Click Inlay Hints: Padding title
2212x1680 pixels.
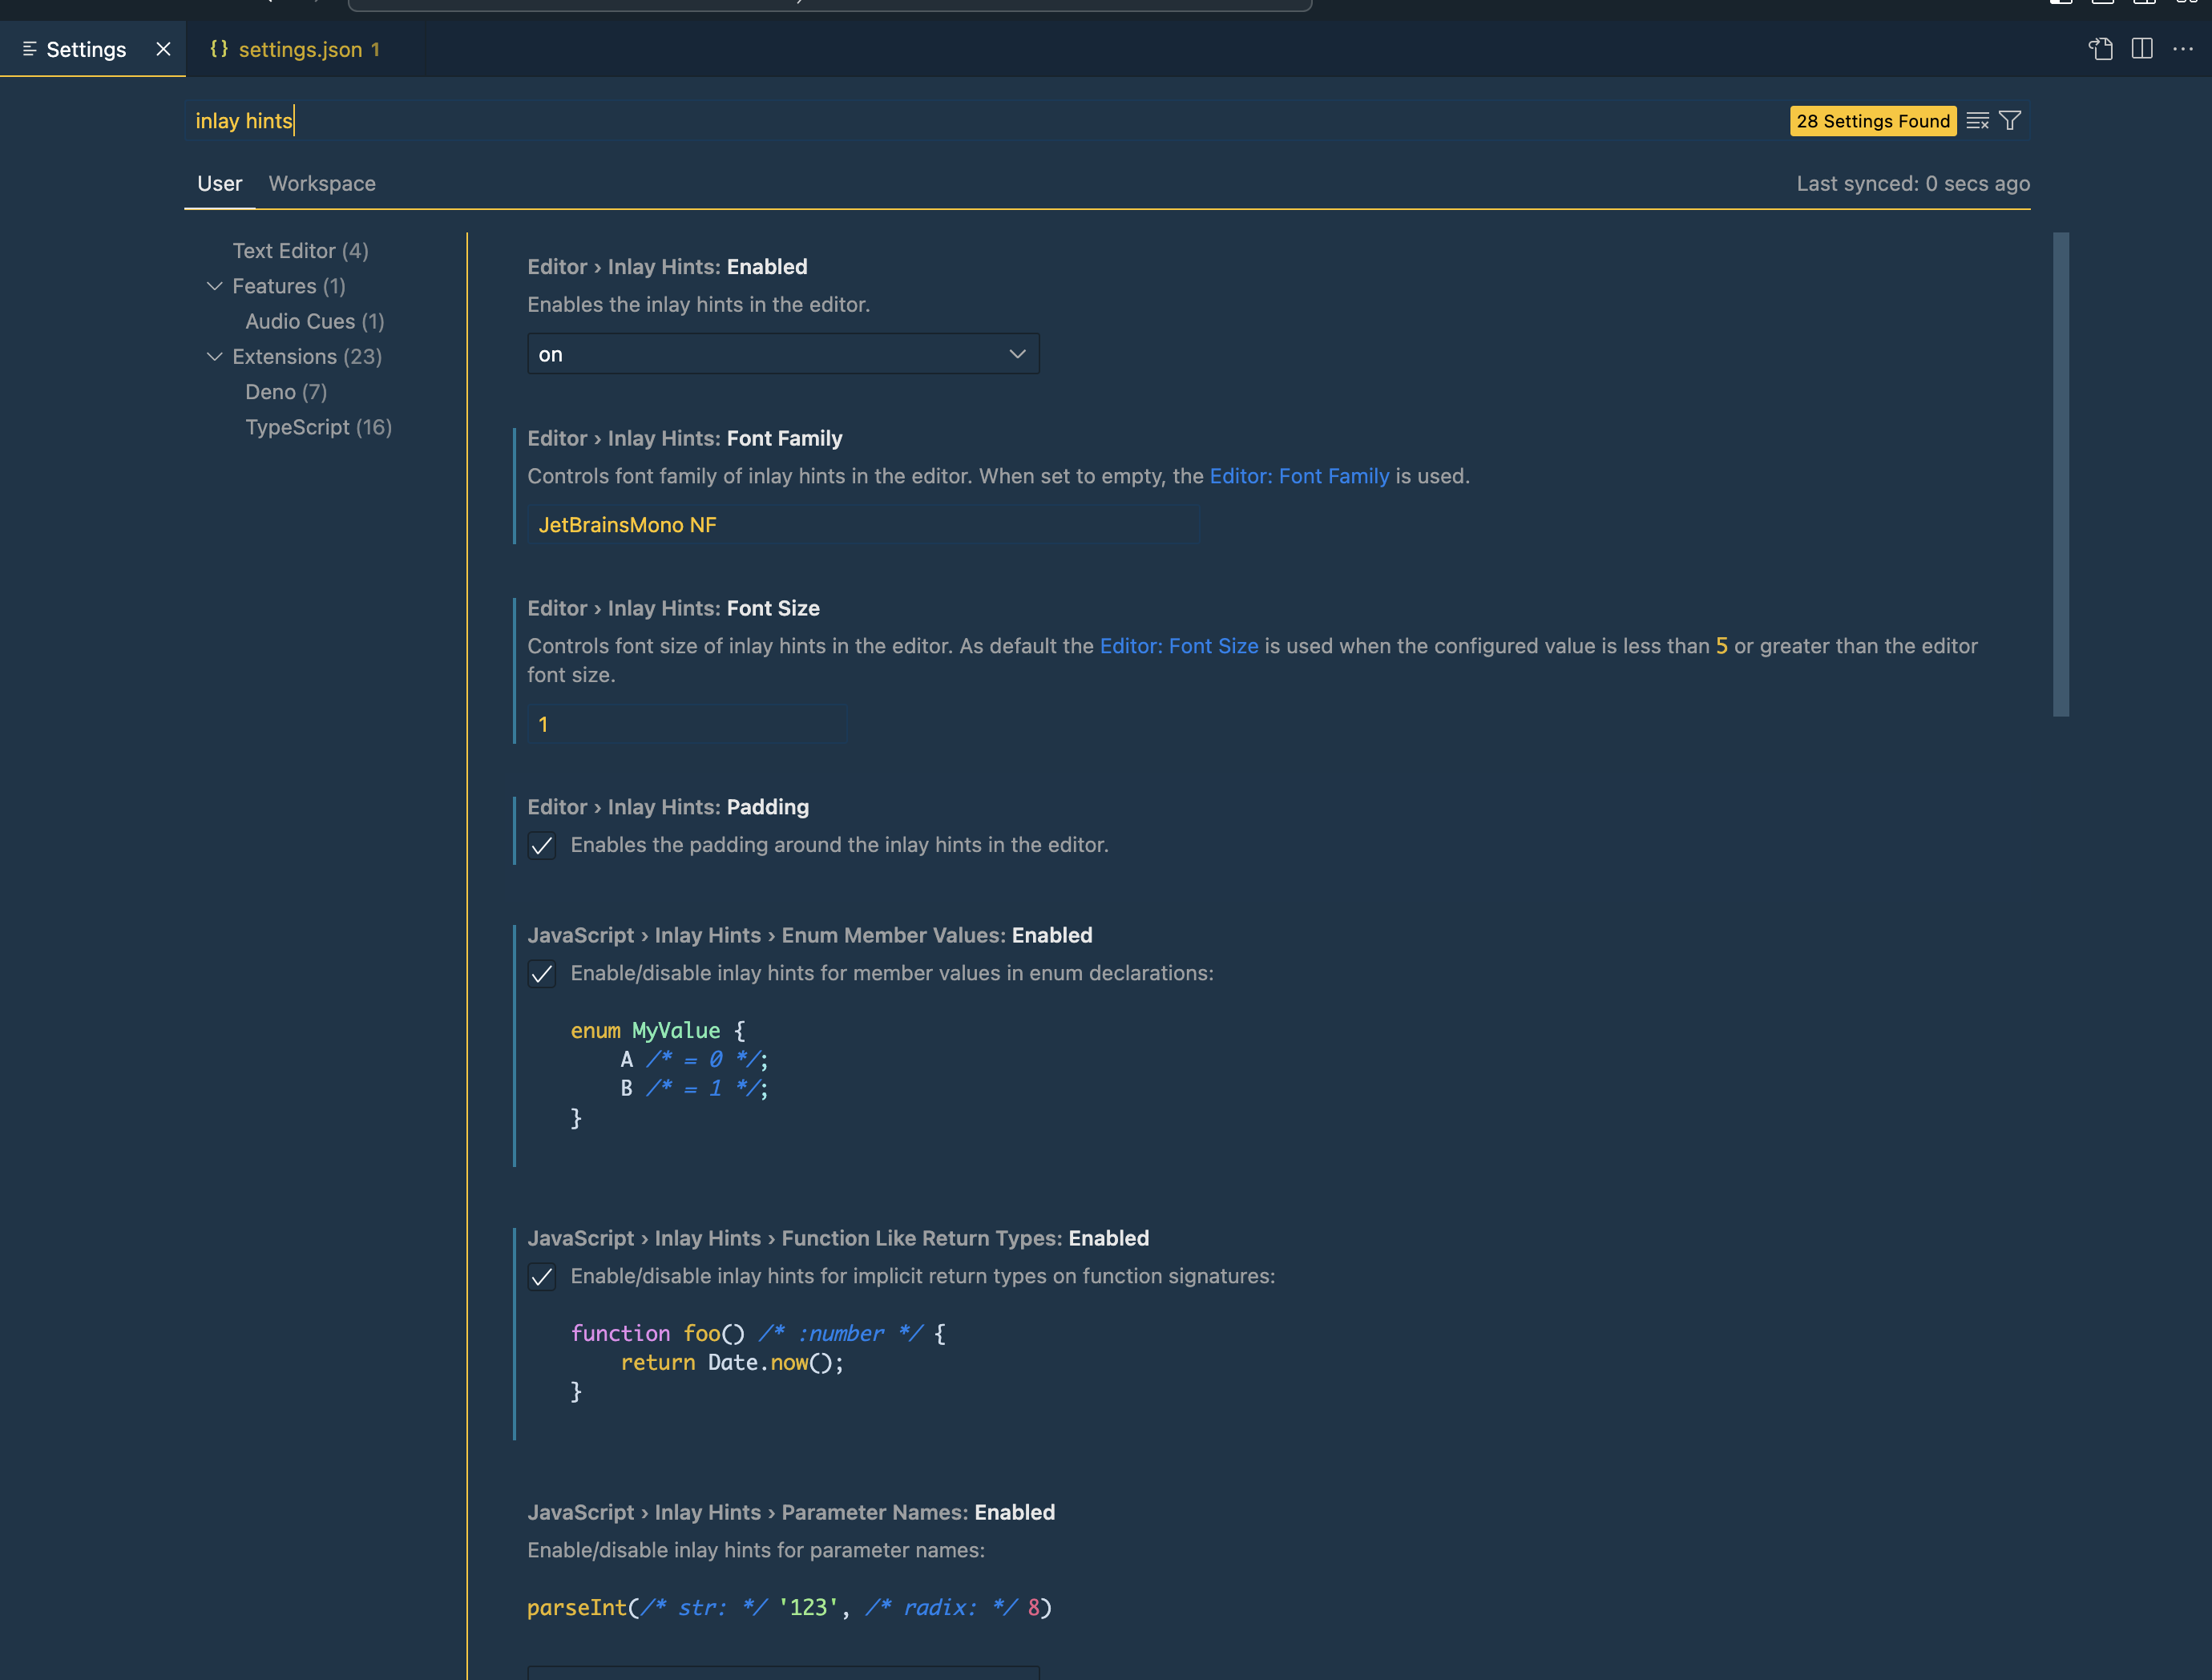668,807
